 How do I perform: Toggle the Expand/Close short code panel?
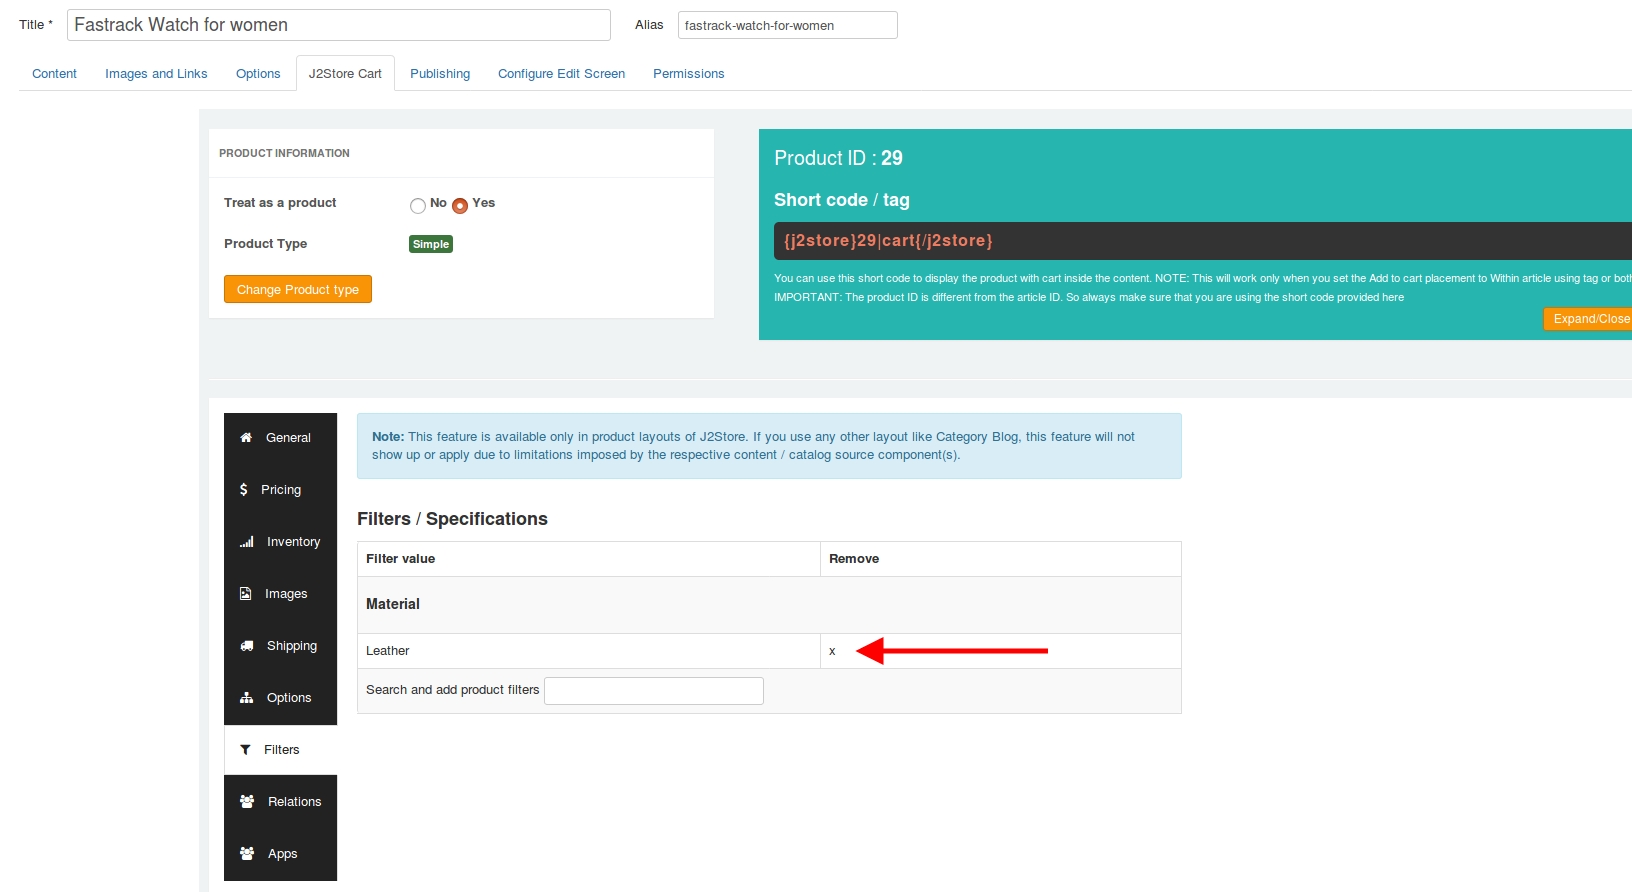[x=1590, y=319]
